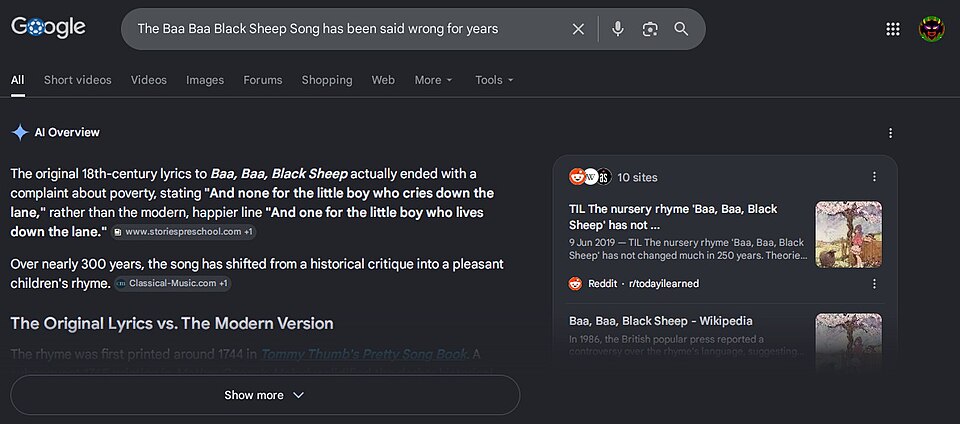Open the TIL nursery rhyme Reddit result title
Screen dimensions: 960x424
[x=673, y=217]
